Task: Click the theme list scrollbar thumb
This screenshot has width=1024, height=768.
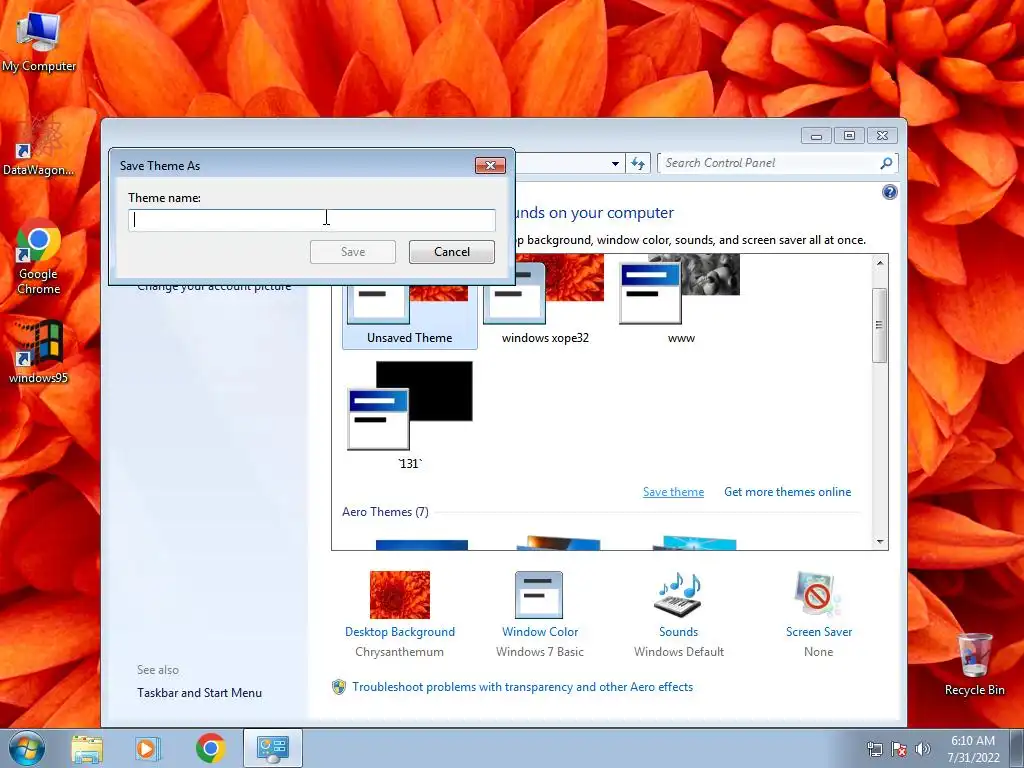Action: [880, 325]
